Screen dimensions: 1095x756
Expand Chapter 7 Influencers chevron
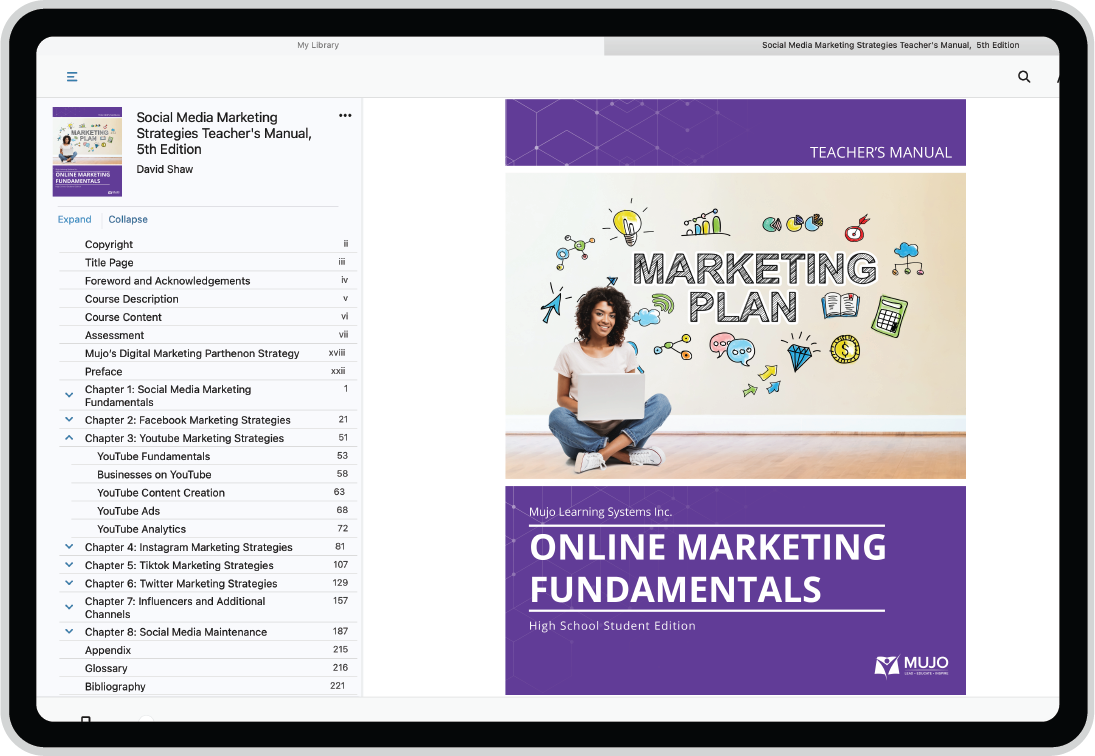pos(69,607)
